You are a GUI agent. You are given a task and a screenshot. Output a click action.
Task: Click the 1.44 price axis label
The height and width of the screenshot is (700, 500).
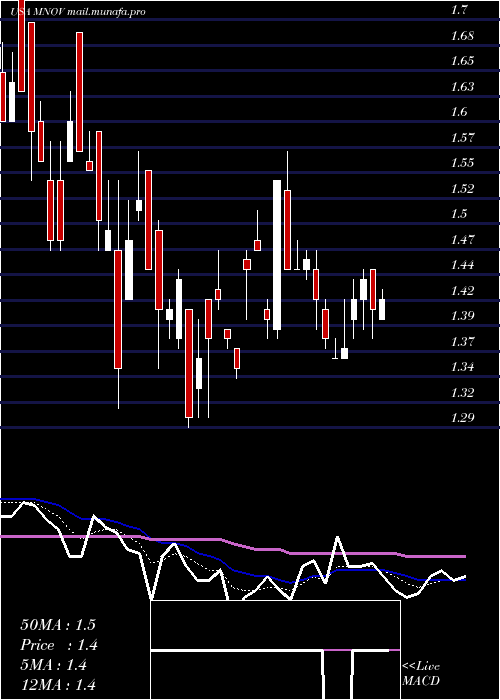point(462,265)
